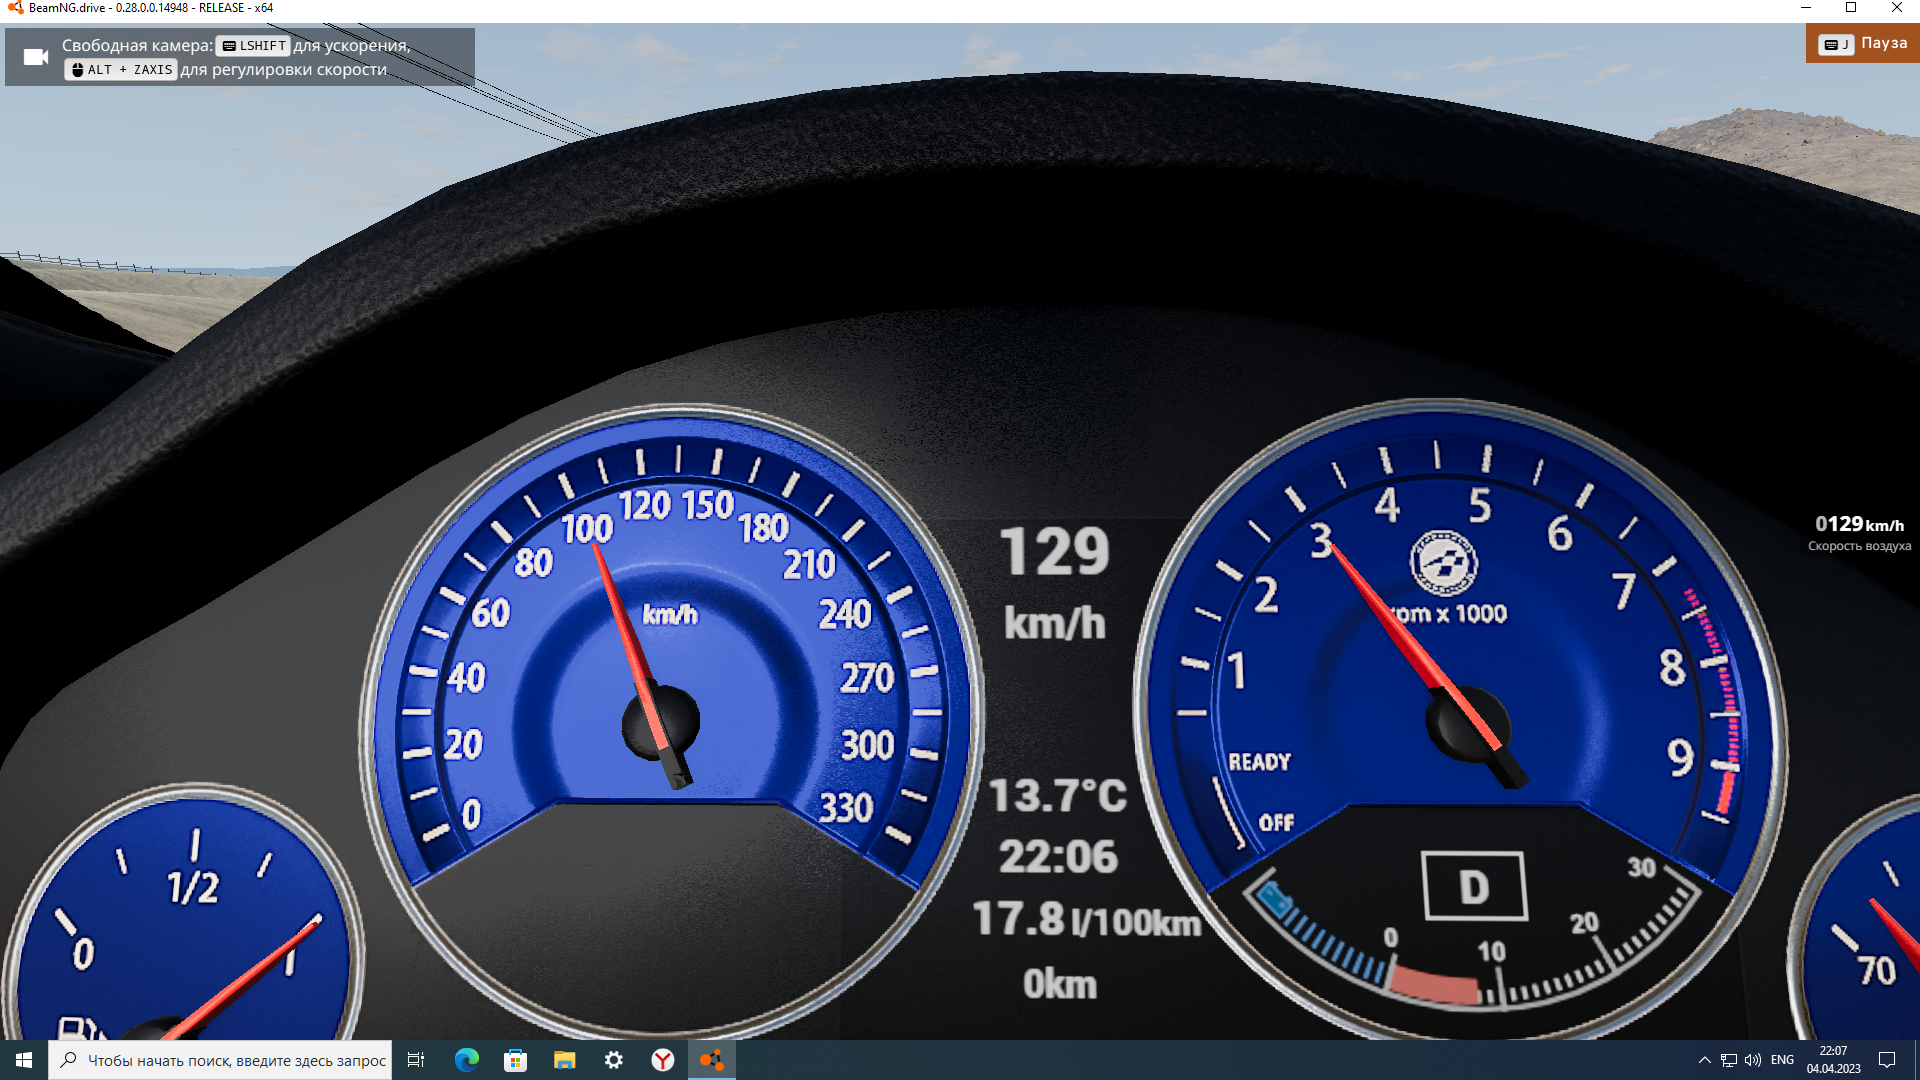Open the system clock 22:07 calendar

[1833, 1060]
